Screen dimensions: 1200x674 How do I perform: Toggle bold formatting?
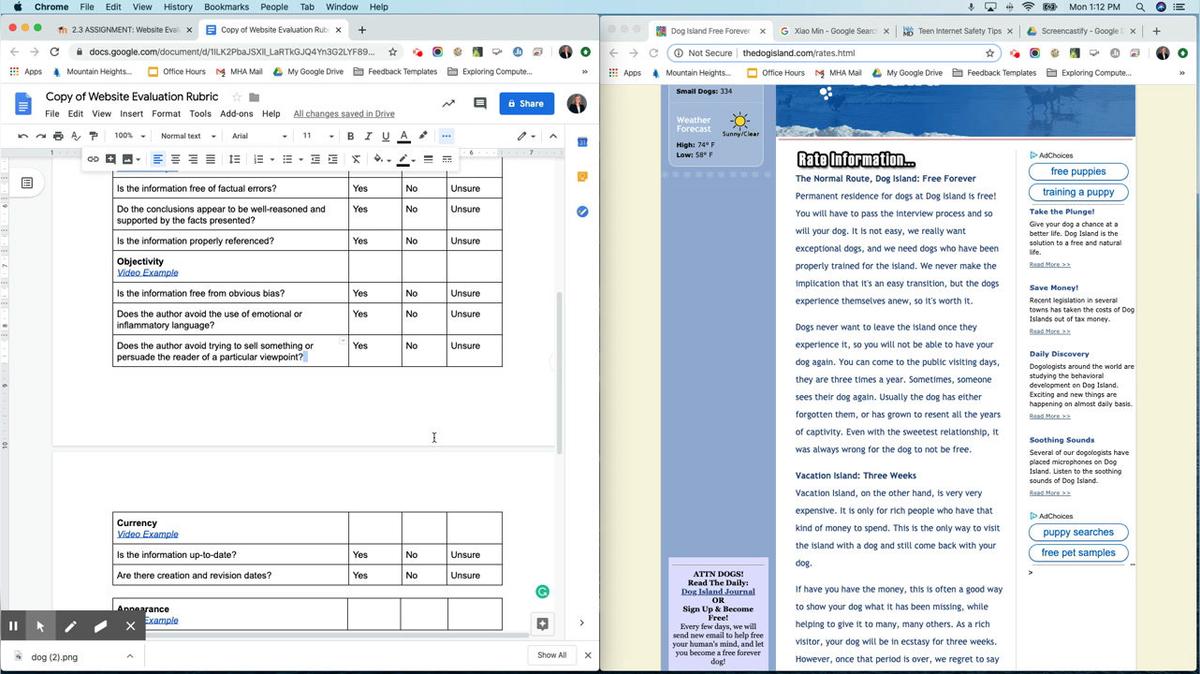[350, 136]
